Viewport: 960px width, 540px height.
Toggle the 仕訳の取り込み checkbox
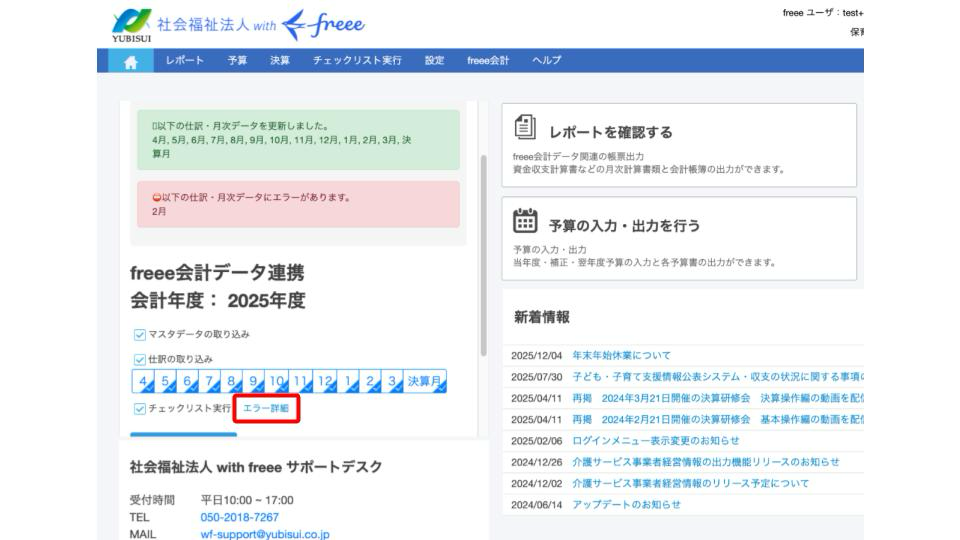coord(140,359)
